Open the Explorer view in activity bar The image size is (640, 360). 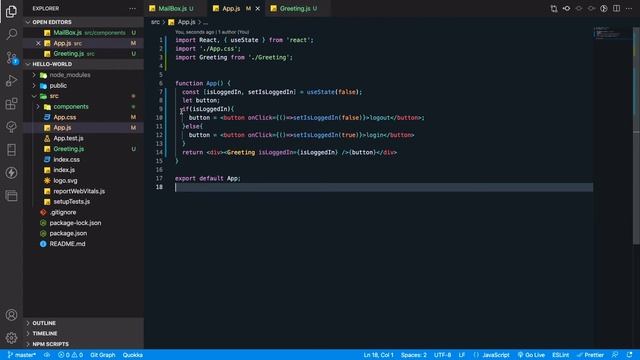point(11,11)
